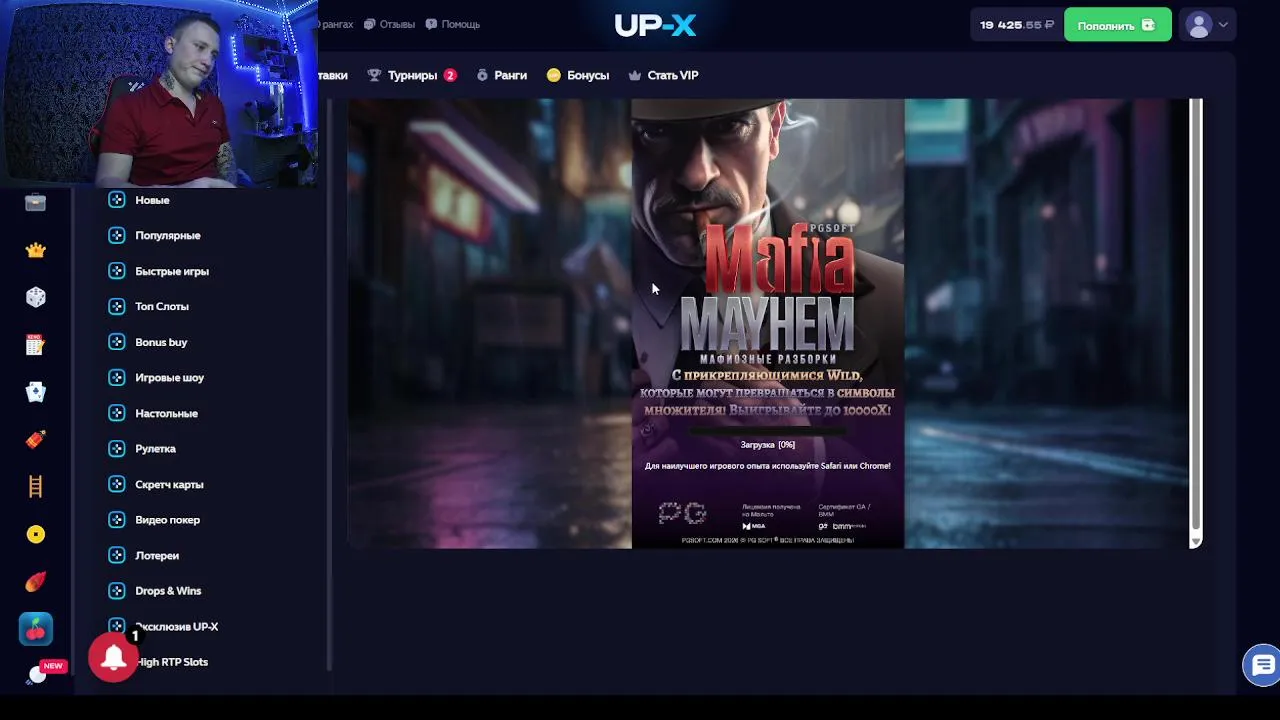Click the Загрузка [0%] text
Viewport: 1280px width, 720px height.
[x=768, y=445]
